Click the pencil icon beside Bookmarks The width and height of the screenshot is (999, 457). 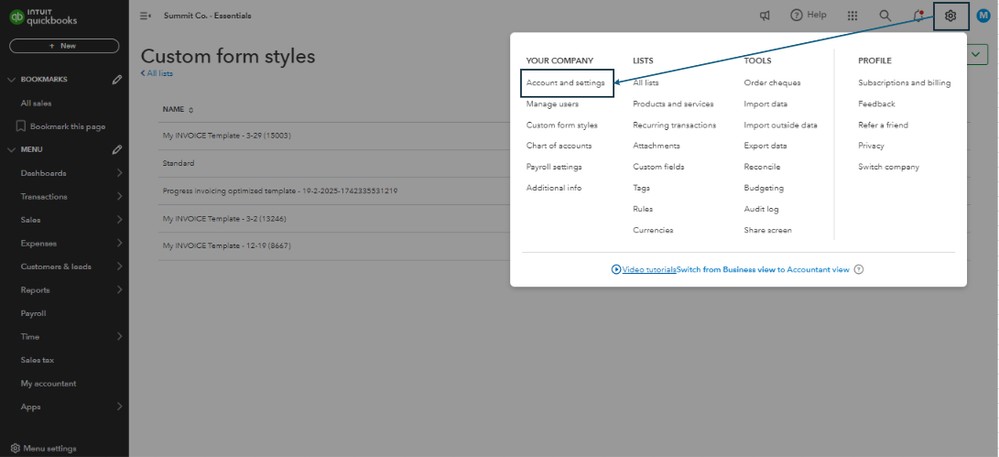tap(117, 80)
